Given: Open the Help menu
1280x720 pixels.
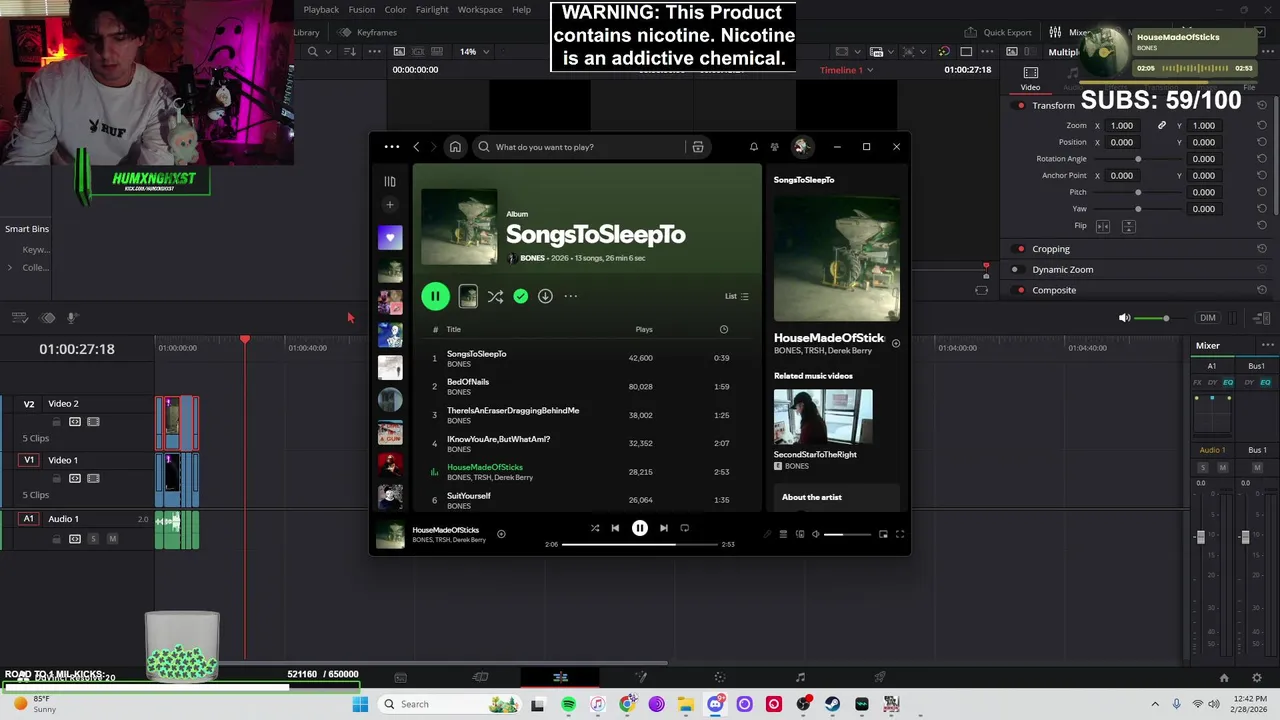Looking at the screenshot, I should pyautogui.click(x=522, y=10).
